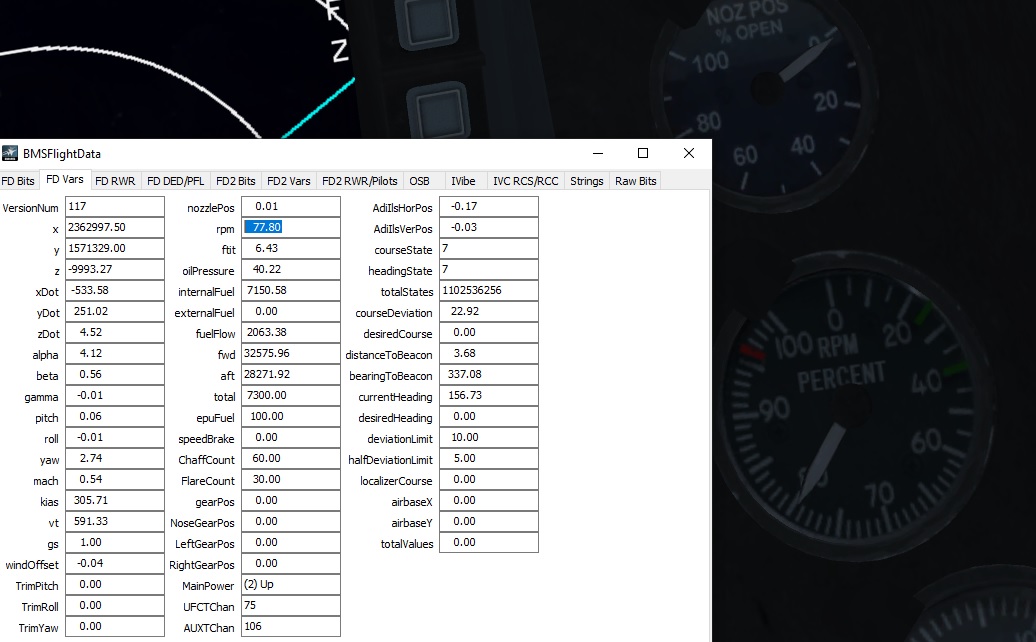Click the distanceToBeacon field showing 3.68
This screenshot has height=642, width=1036.
(489, 353)
